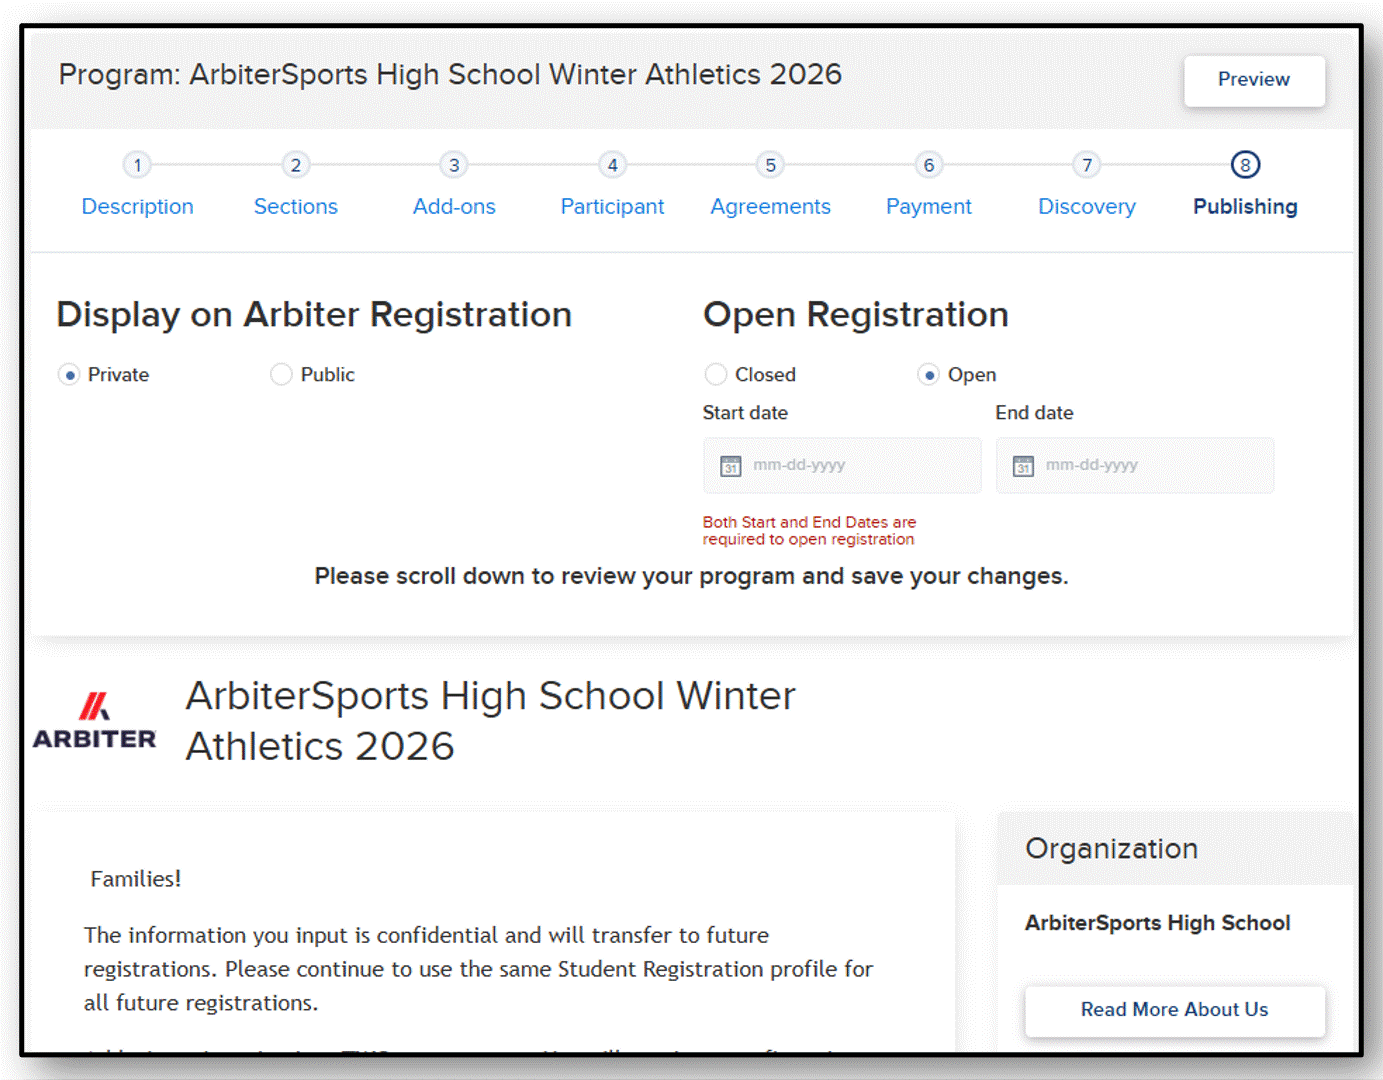This screenshot has width=1383, height=1080.
Task: Click the Preview button
Action: click(x=1254, y=80)
